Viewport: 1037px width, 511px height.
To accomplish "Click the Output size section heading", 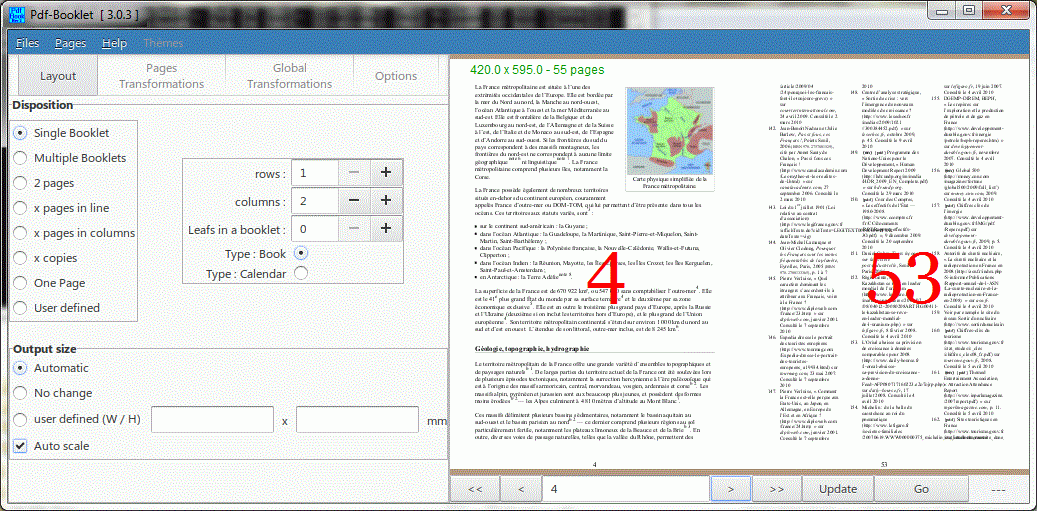I will [45, 349].
